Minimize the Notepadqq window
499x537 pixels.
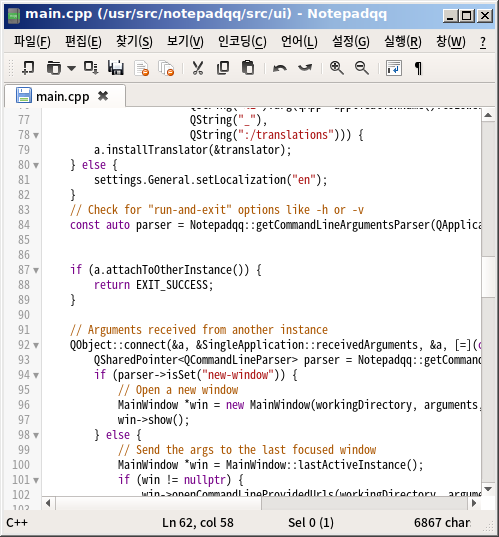tap(450, 16)
